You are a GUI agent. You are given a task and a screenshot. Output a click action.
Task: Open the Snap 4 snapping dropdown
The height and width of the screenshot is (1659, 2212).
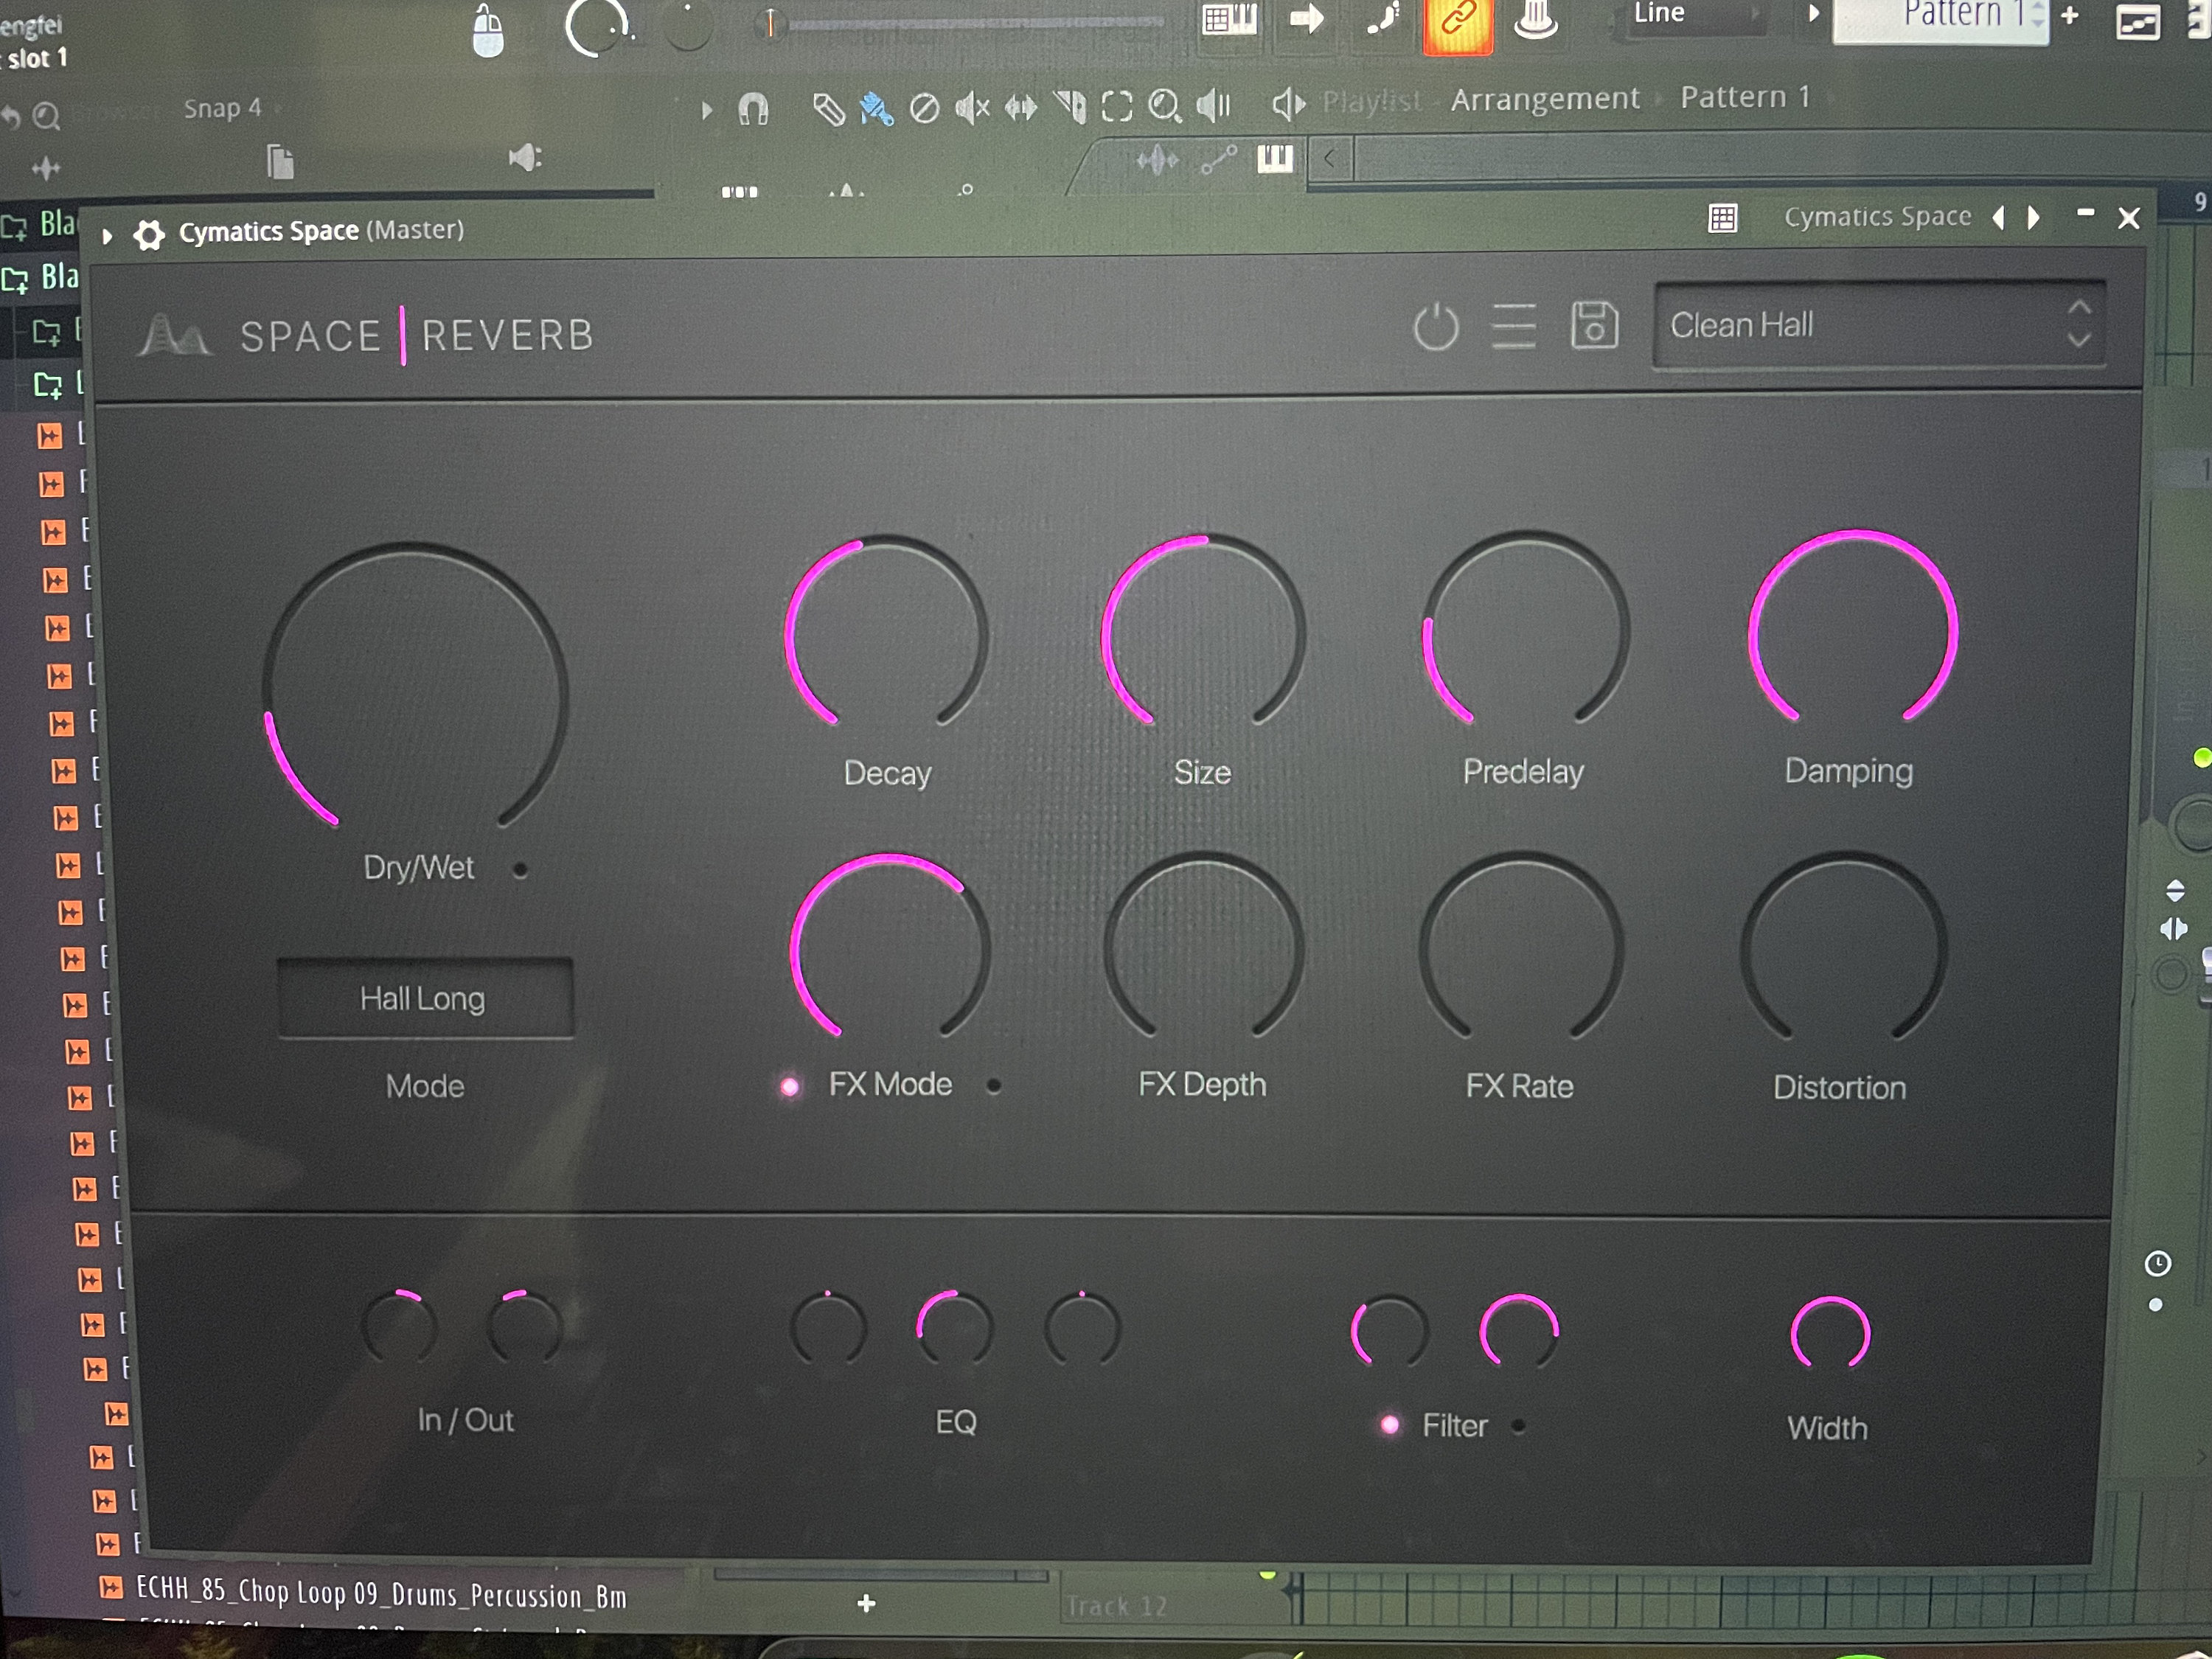click(x=222, y=108)
